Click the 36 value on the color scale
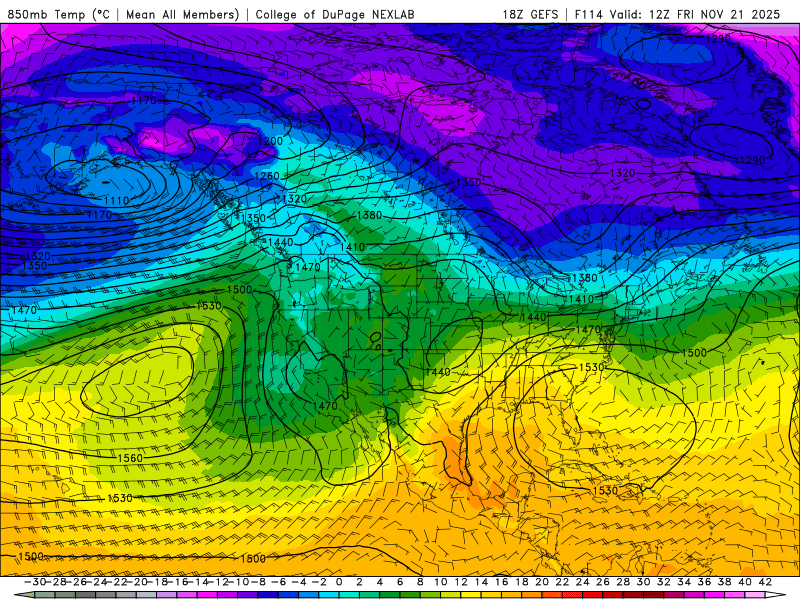The width and height of the screenshot is (800, 600). tap(704, 582)
